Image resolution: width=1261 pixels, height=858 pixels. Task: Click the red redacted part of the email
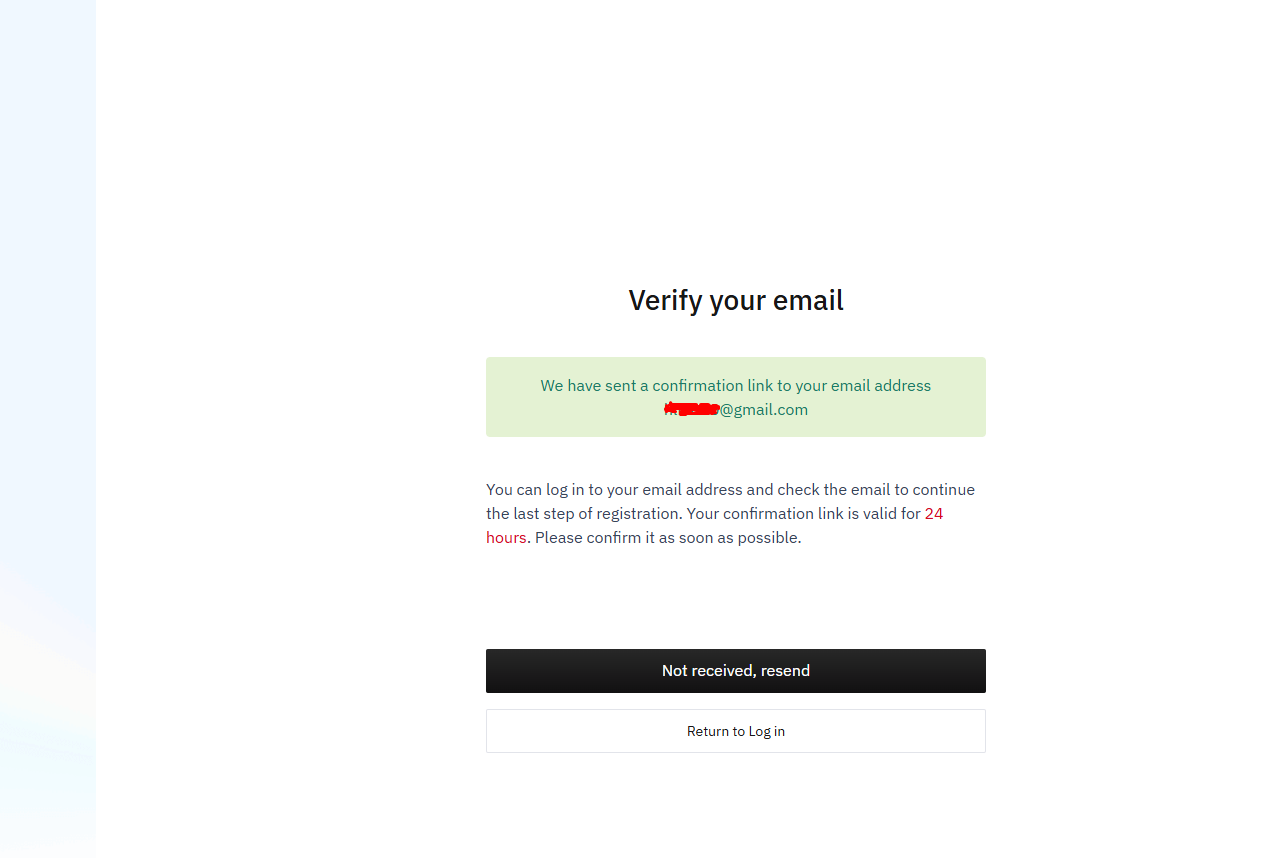coord(692,409)
